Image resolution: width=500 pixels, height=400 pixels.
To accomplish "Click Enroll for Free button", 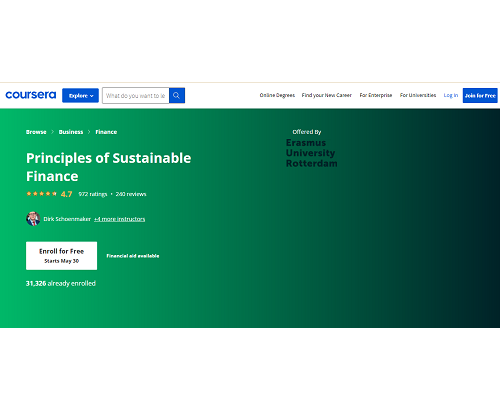I will pyautogui.click(x=62, y=256).
